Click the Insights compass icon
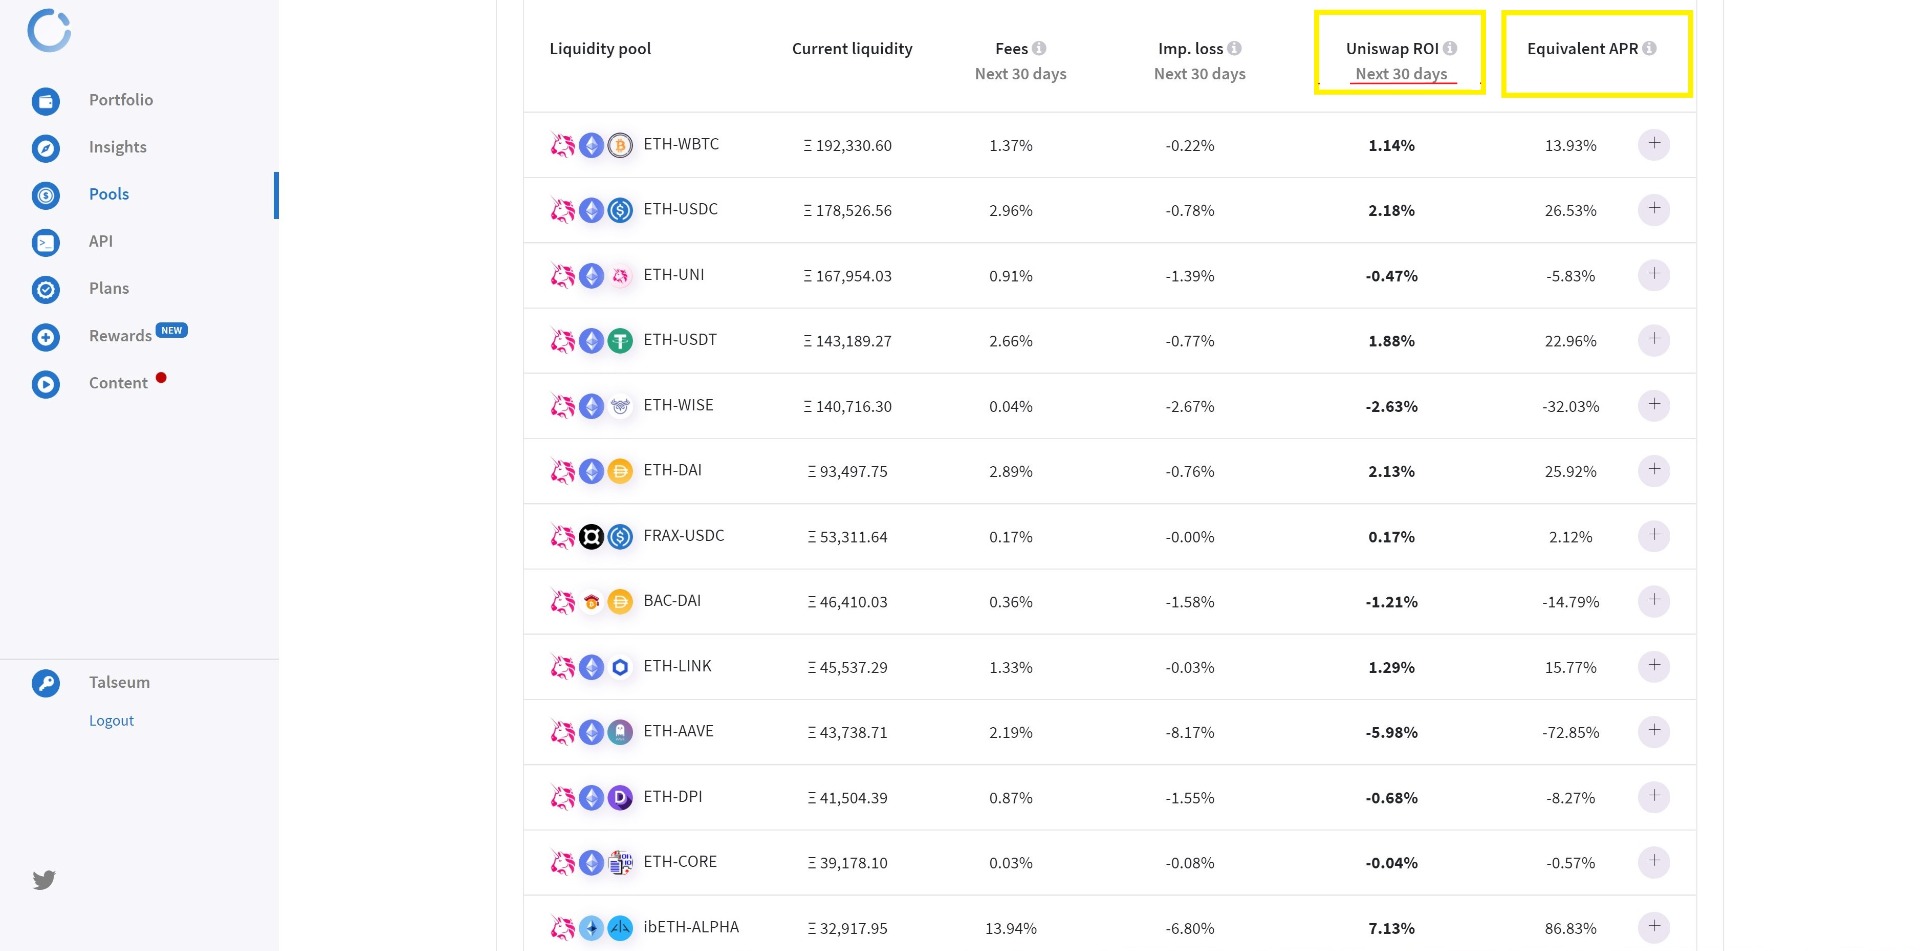Image resolution: width=1920 pixels, height=951 pixels. click(x=46, y=148)
